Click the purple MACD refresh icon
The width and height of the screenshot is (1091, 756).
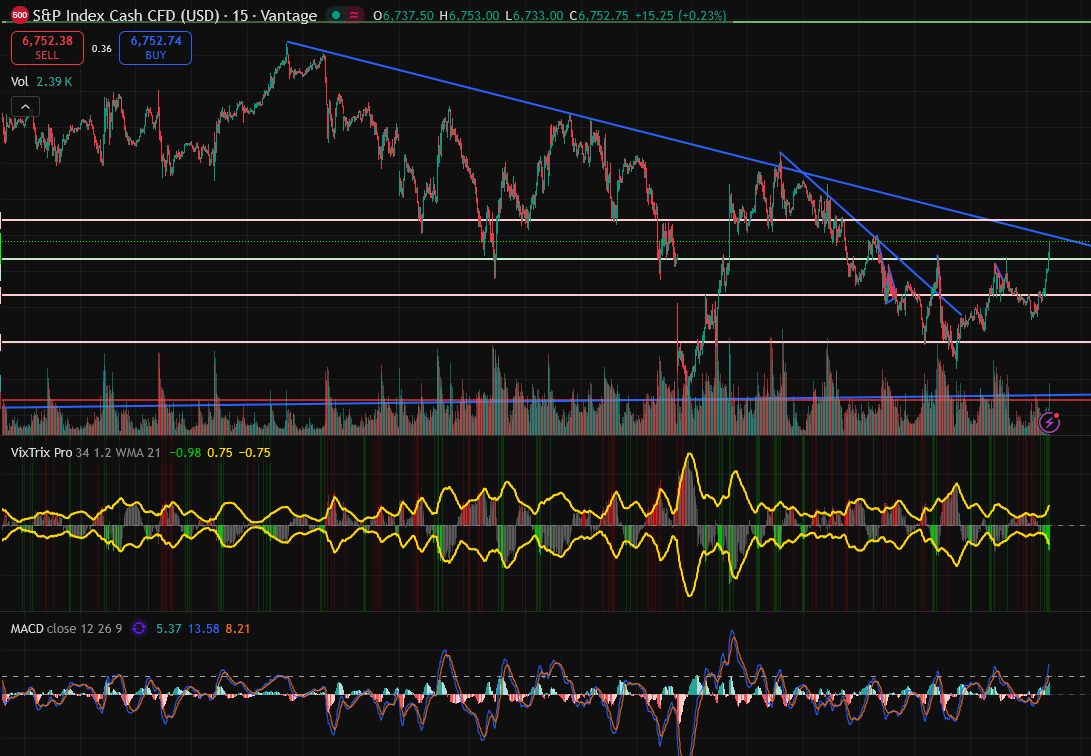tap(139, 629)
